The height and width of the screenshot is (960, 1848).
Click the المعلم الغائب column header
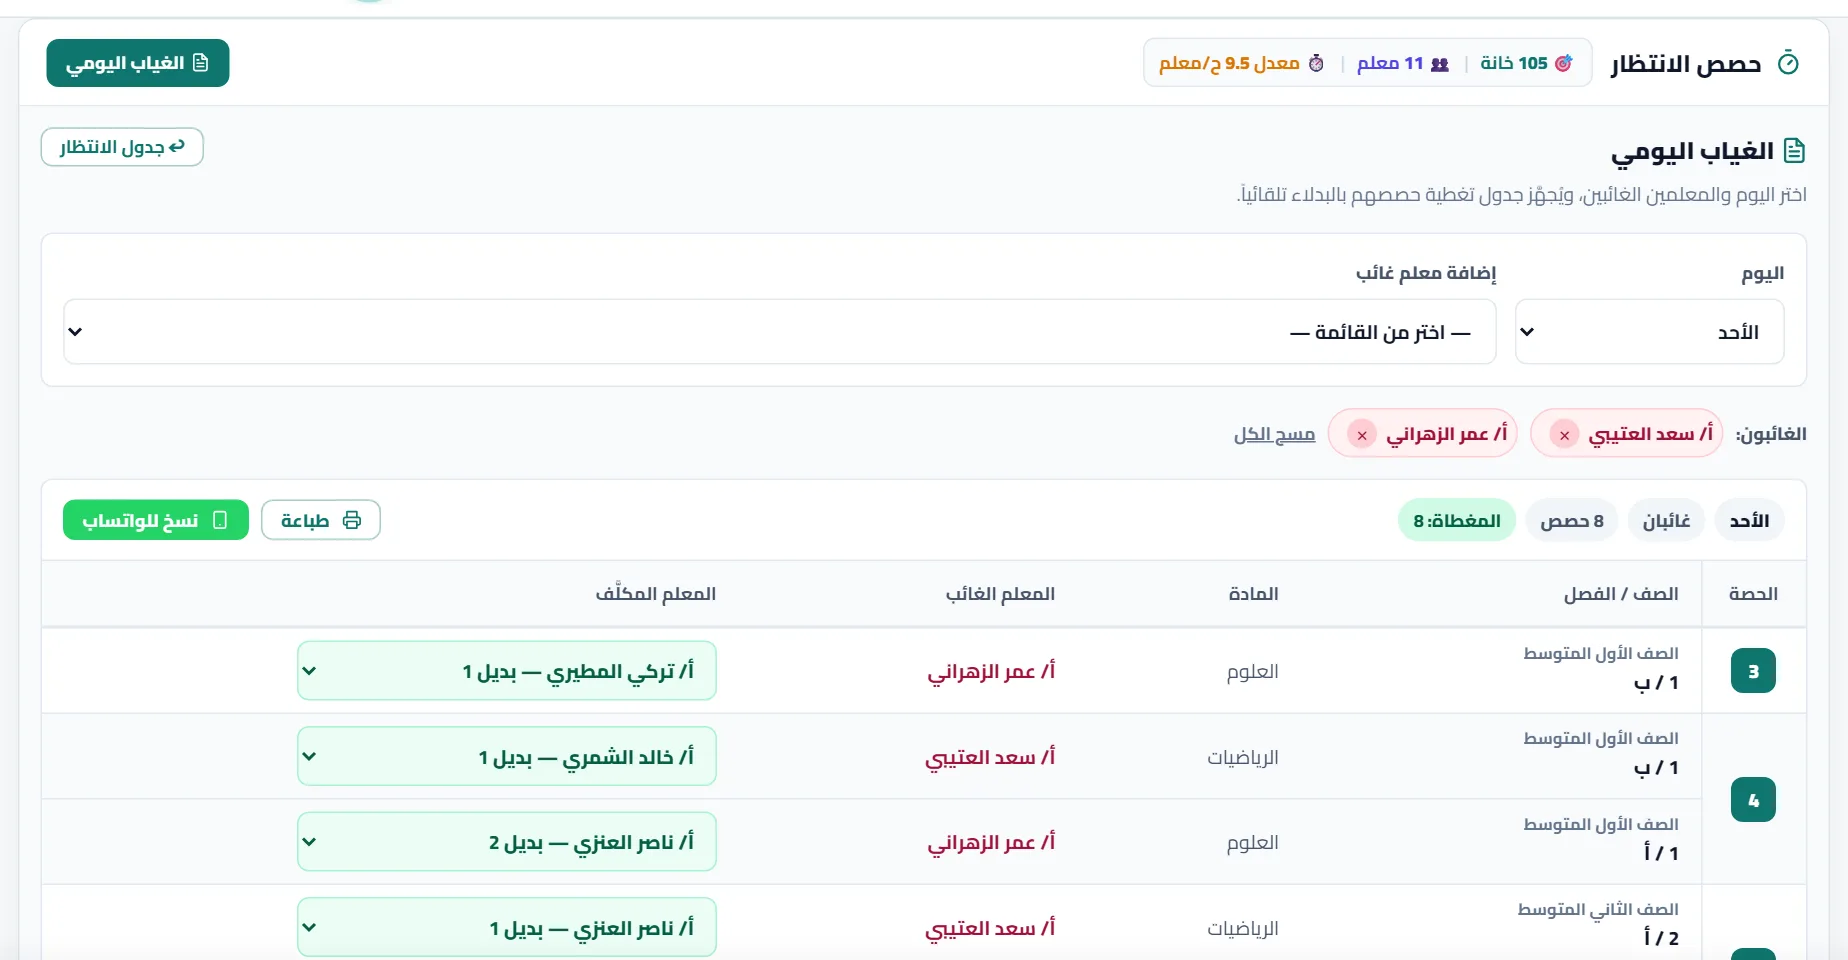pyautogui.click(x=1000, y=594)
